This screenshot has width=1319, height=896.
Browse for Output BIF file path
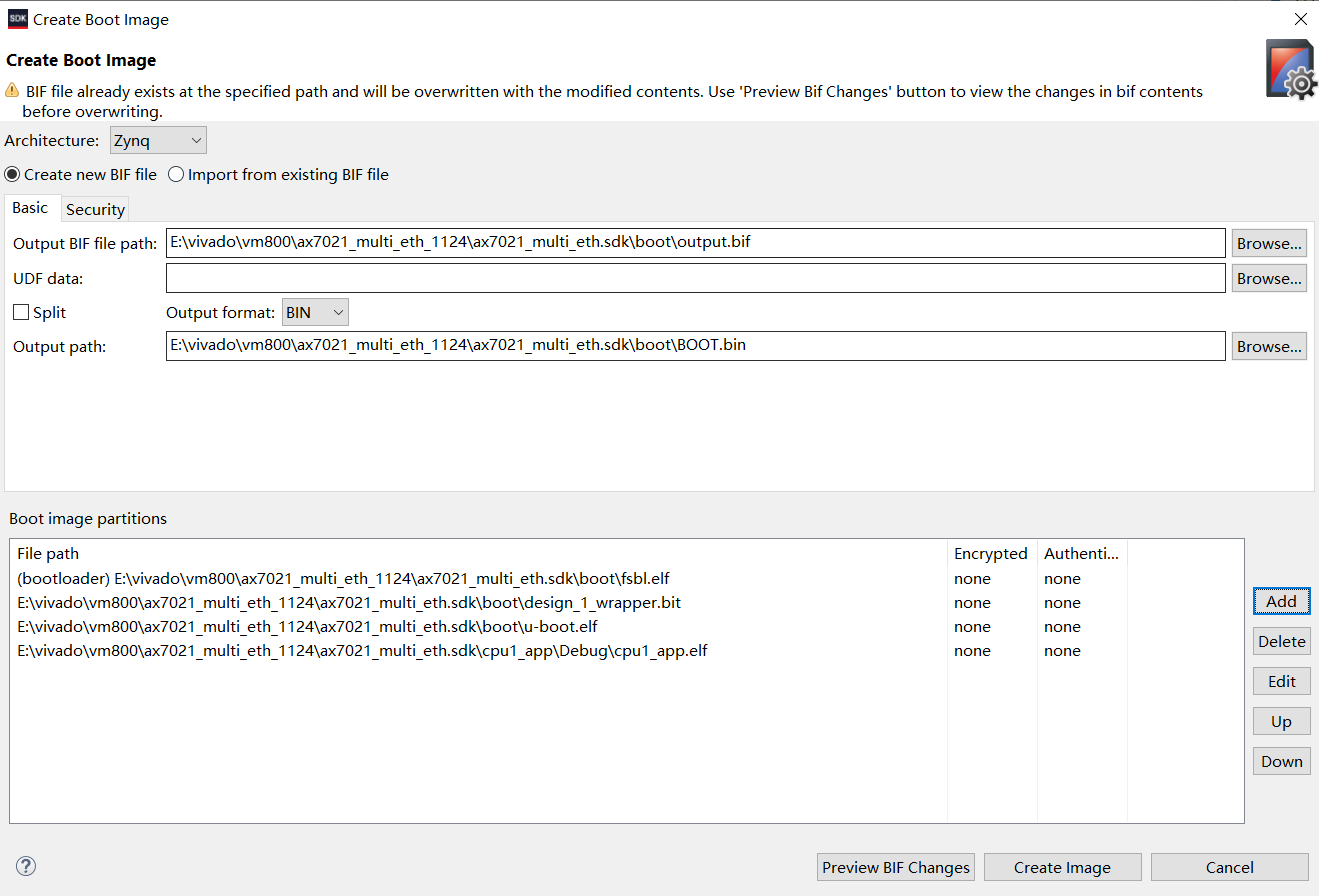coord(1269,243)
